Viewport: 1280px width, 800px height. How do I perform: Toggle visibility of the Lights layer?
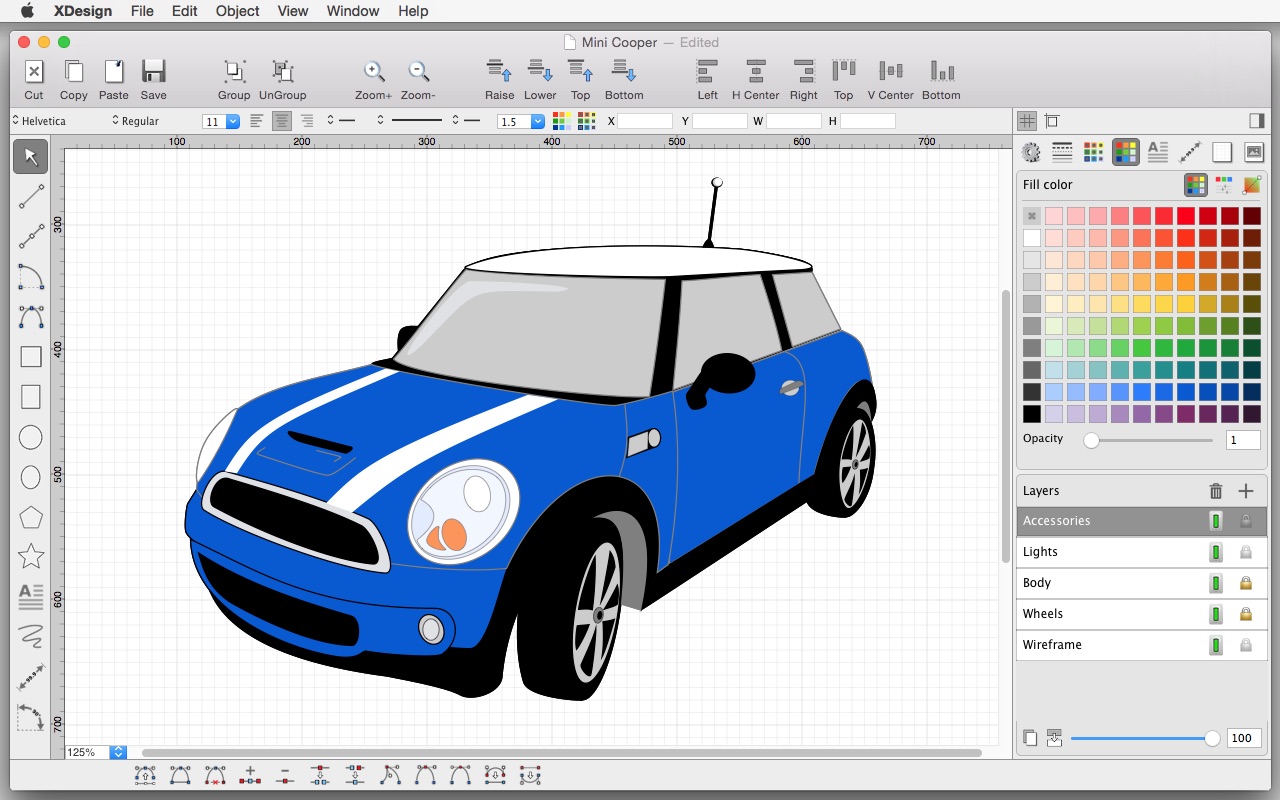click(1216, 552)
